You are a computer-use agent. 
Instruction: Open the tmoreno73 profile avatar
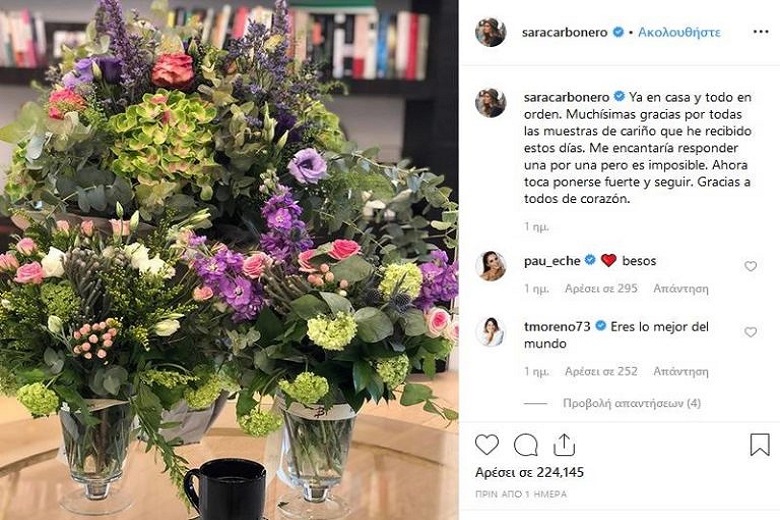click(x=490, y=332)
